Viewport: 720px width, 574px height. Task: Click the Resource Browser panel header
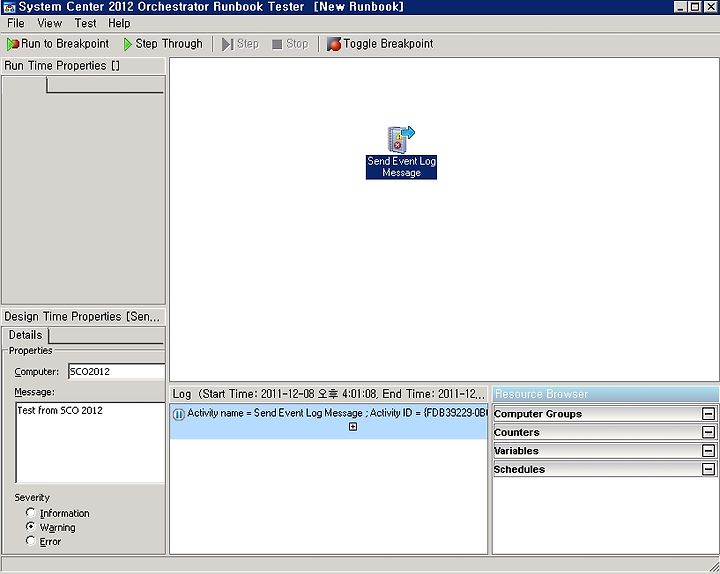[605, 394]
